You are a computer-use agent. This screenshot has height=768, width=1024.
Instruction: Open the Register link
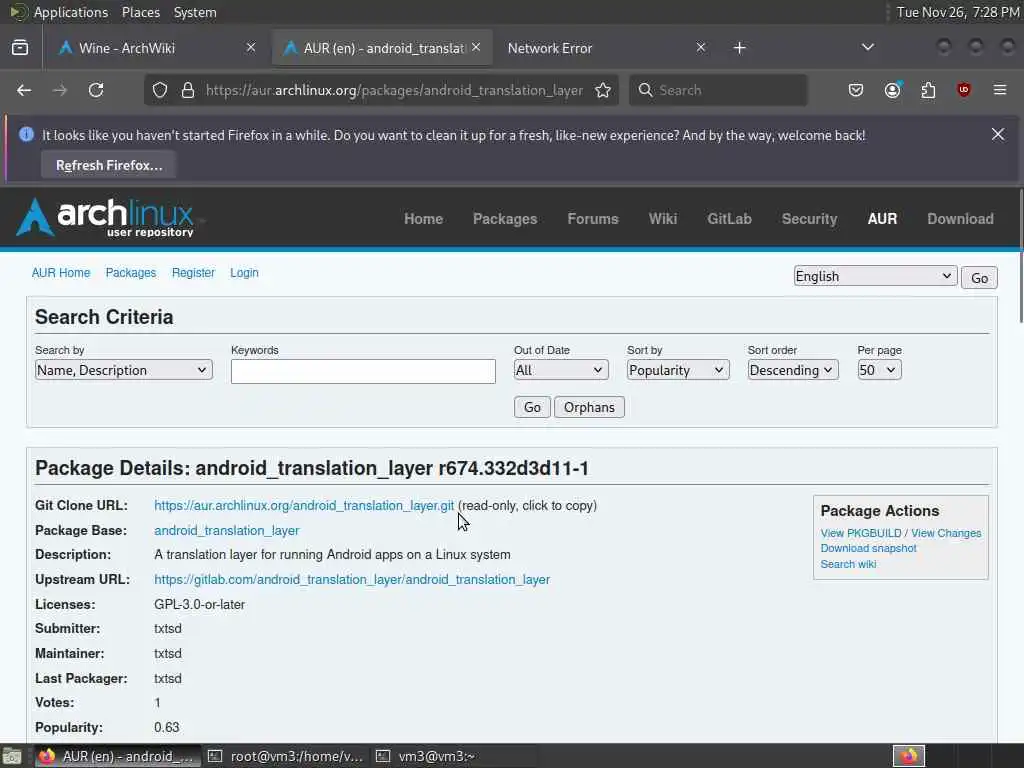[193, 272]
